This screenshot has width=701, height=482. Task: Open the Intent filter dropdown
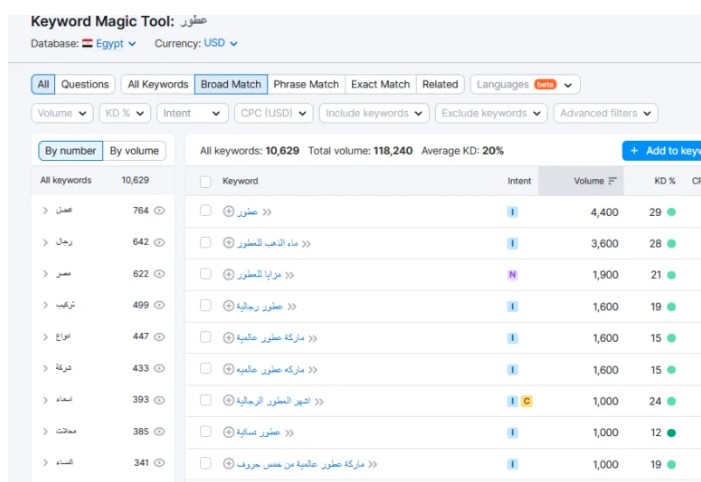pyautogui.click(x=193, y=113)
